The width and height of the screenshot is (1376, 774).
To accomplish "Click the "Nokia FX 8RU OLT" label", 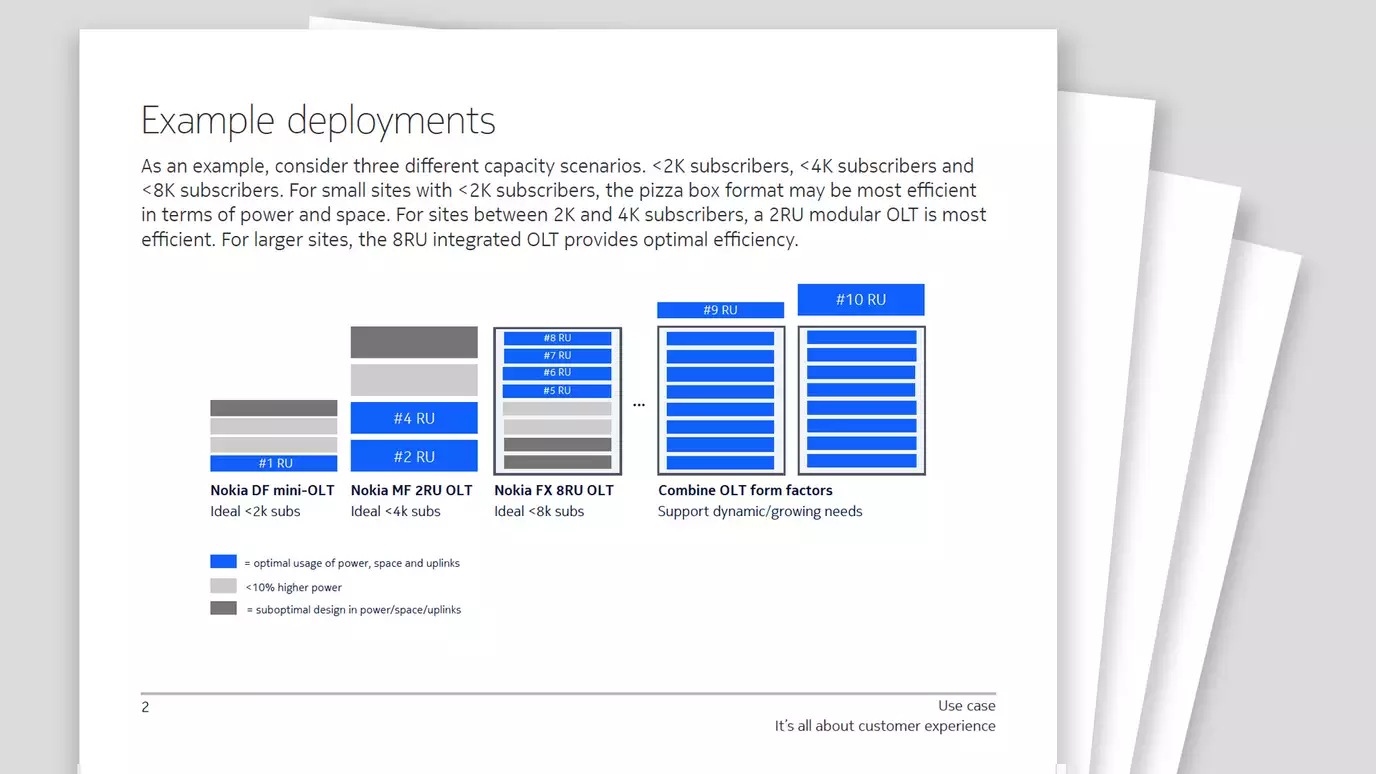I will 554,490.
